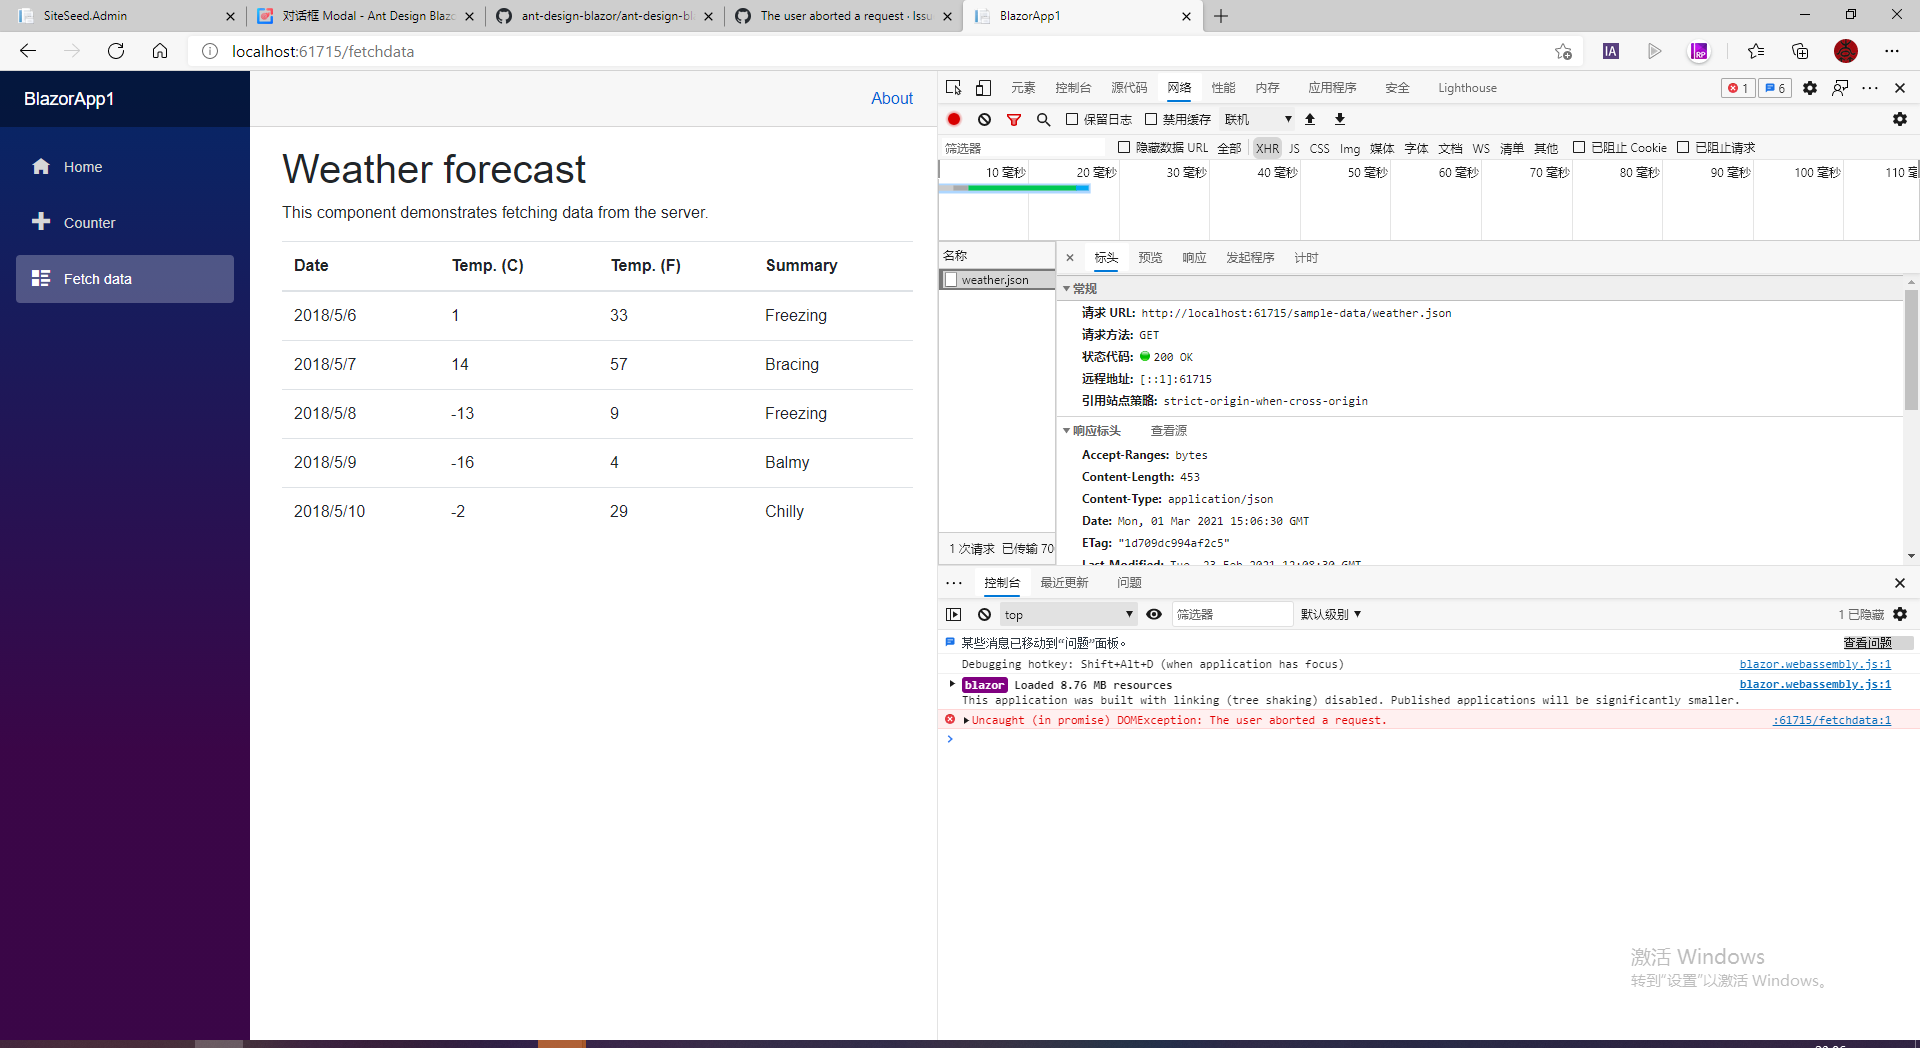Viewport: 1920px width, 1048px height.
Task: Open the console frame context dropdown showing top
Action: [x=1066, y=614]
